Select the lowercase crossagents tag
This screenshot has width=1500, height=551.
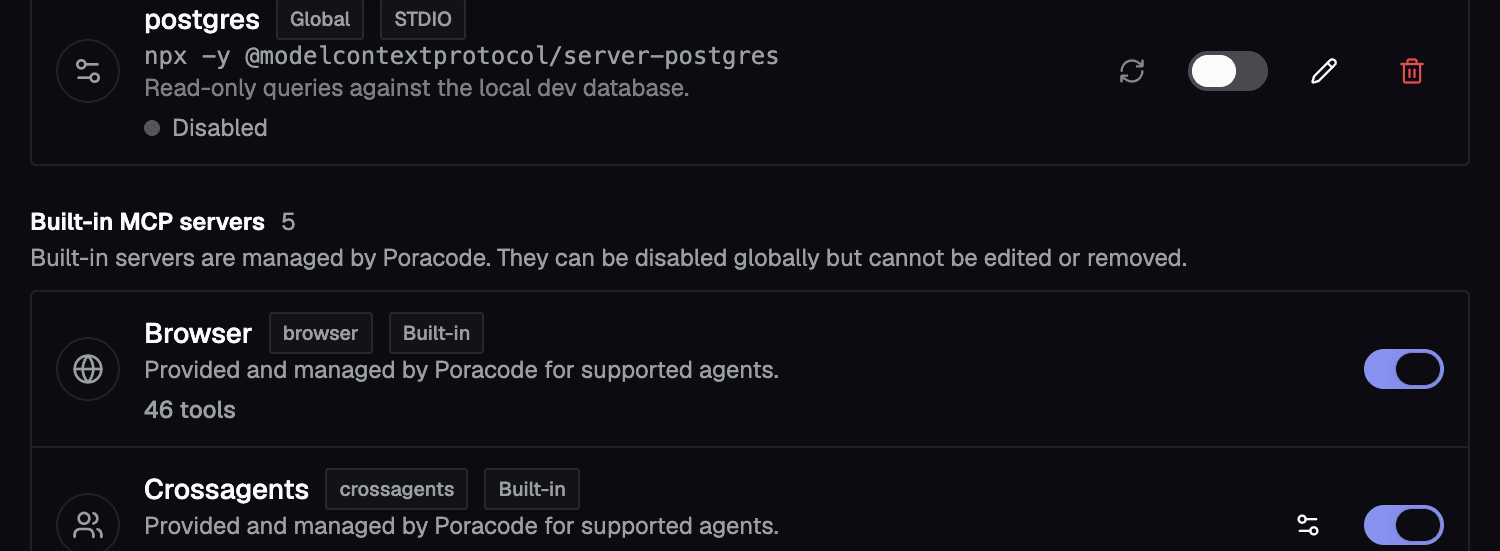[x=397, y=489]
